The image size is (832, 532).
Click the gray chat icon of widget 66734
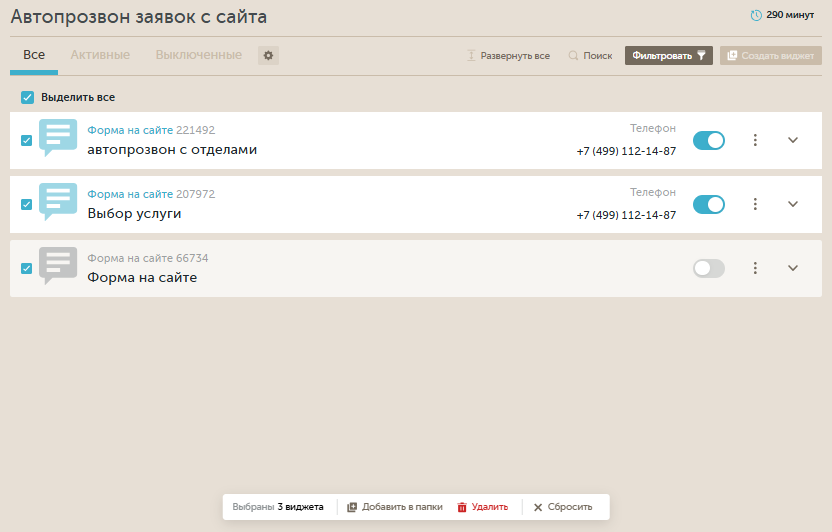[58, 266]
